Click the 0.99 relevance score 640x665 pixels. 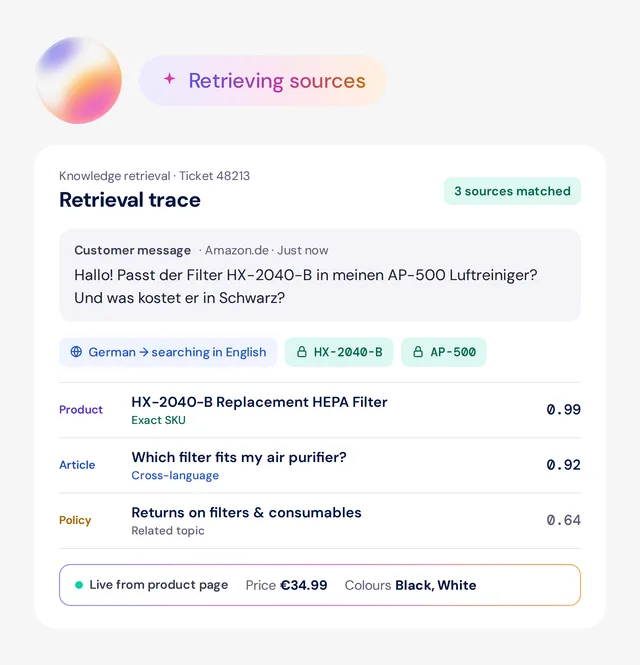[564, 410]
